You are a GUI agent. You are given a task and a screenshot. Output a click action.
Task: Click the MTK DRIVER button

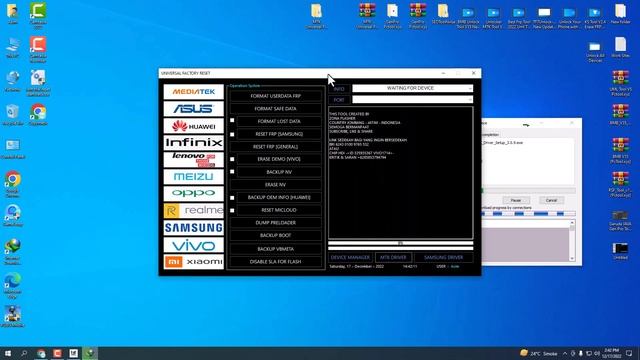tap(393, 258)
